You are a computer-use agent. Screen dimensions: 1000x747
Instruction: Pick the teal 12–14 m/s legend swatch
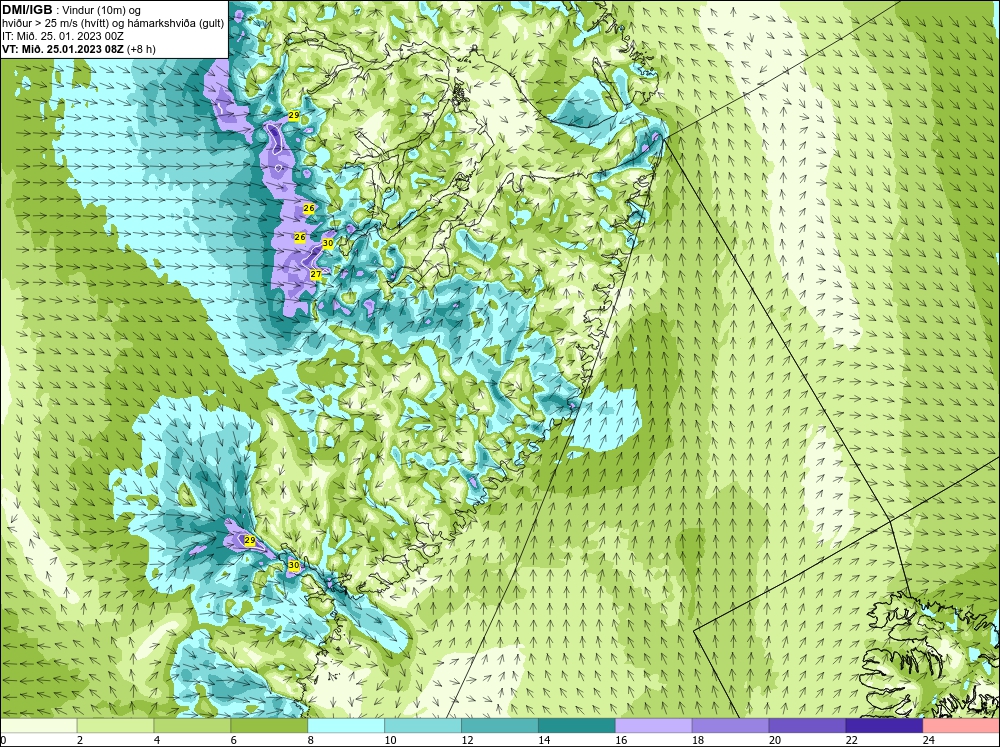(499, 726)
